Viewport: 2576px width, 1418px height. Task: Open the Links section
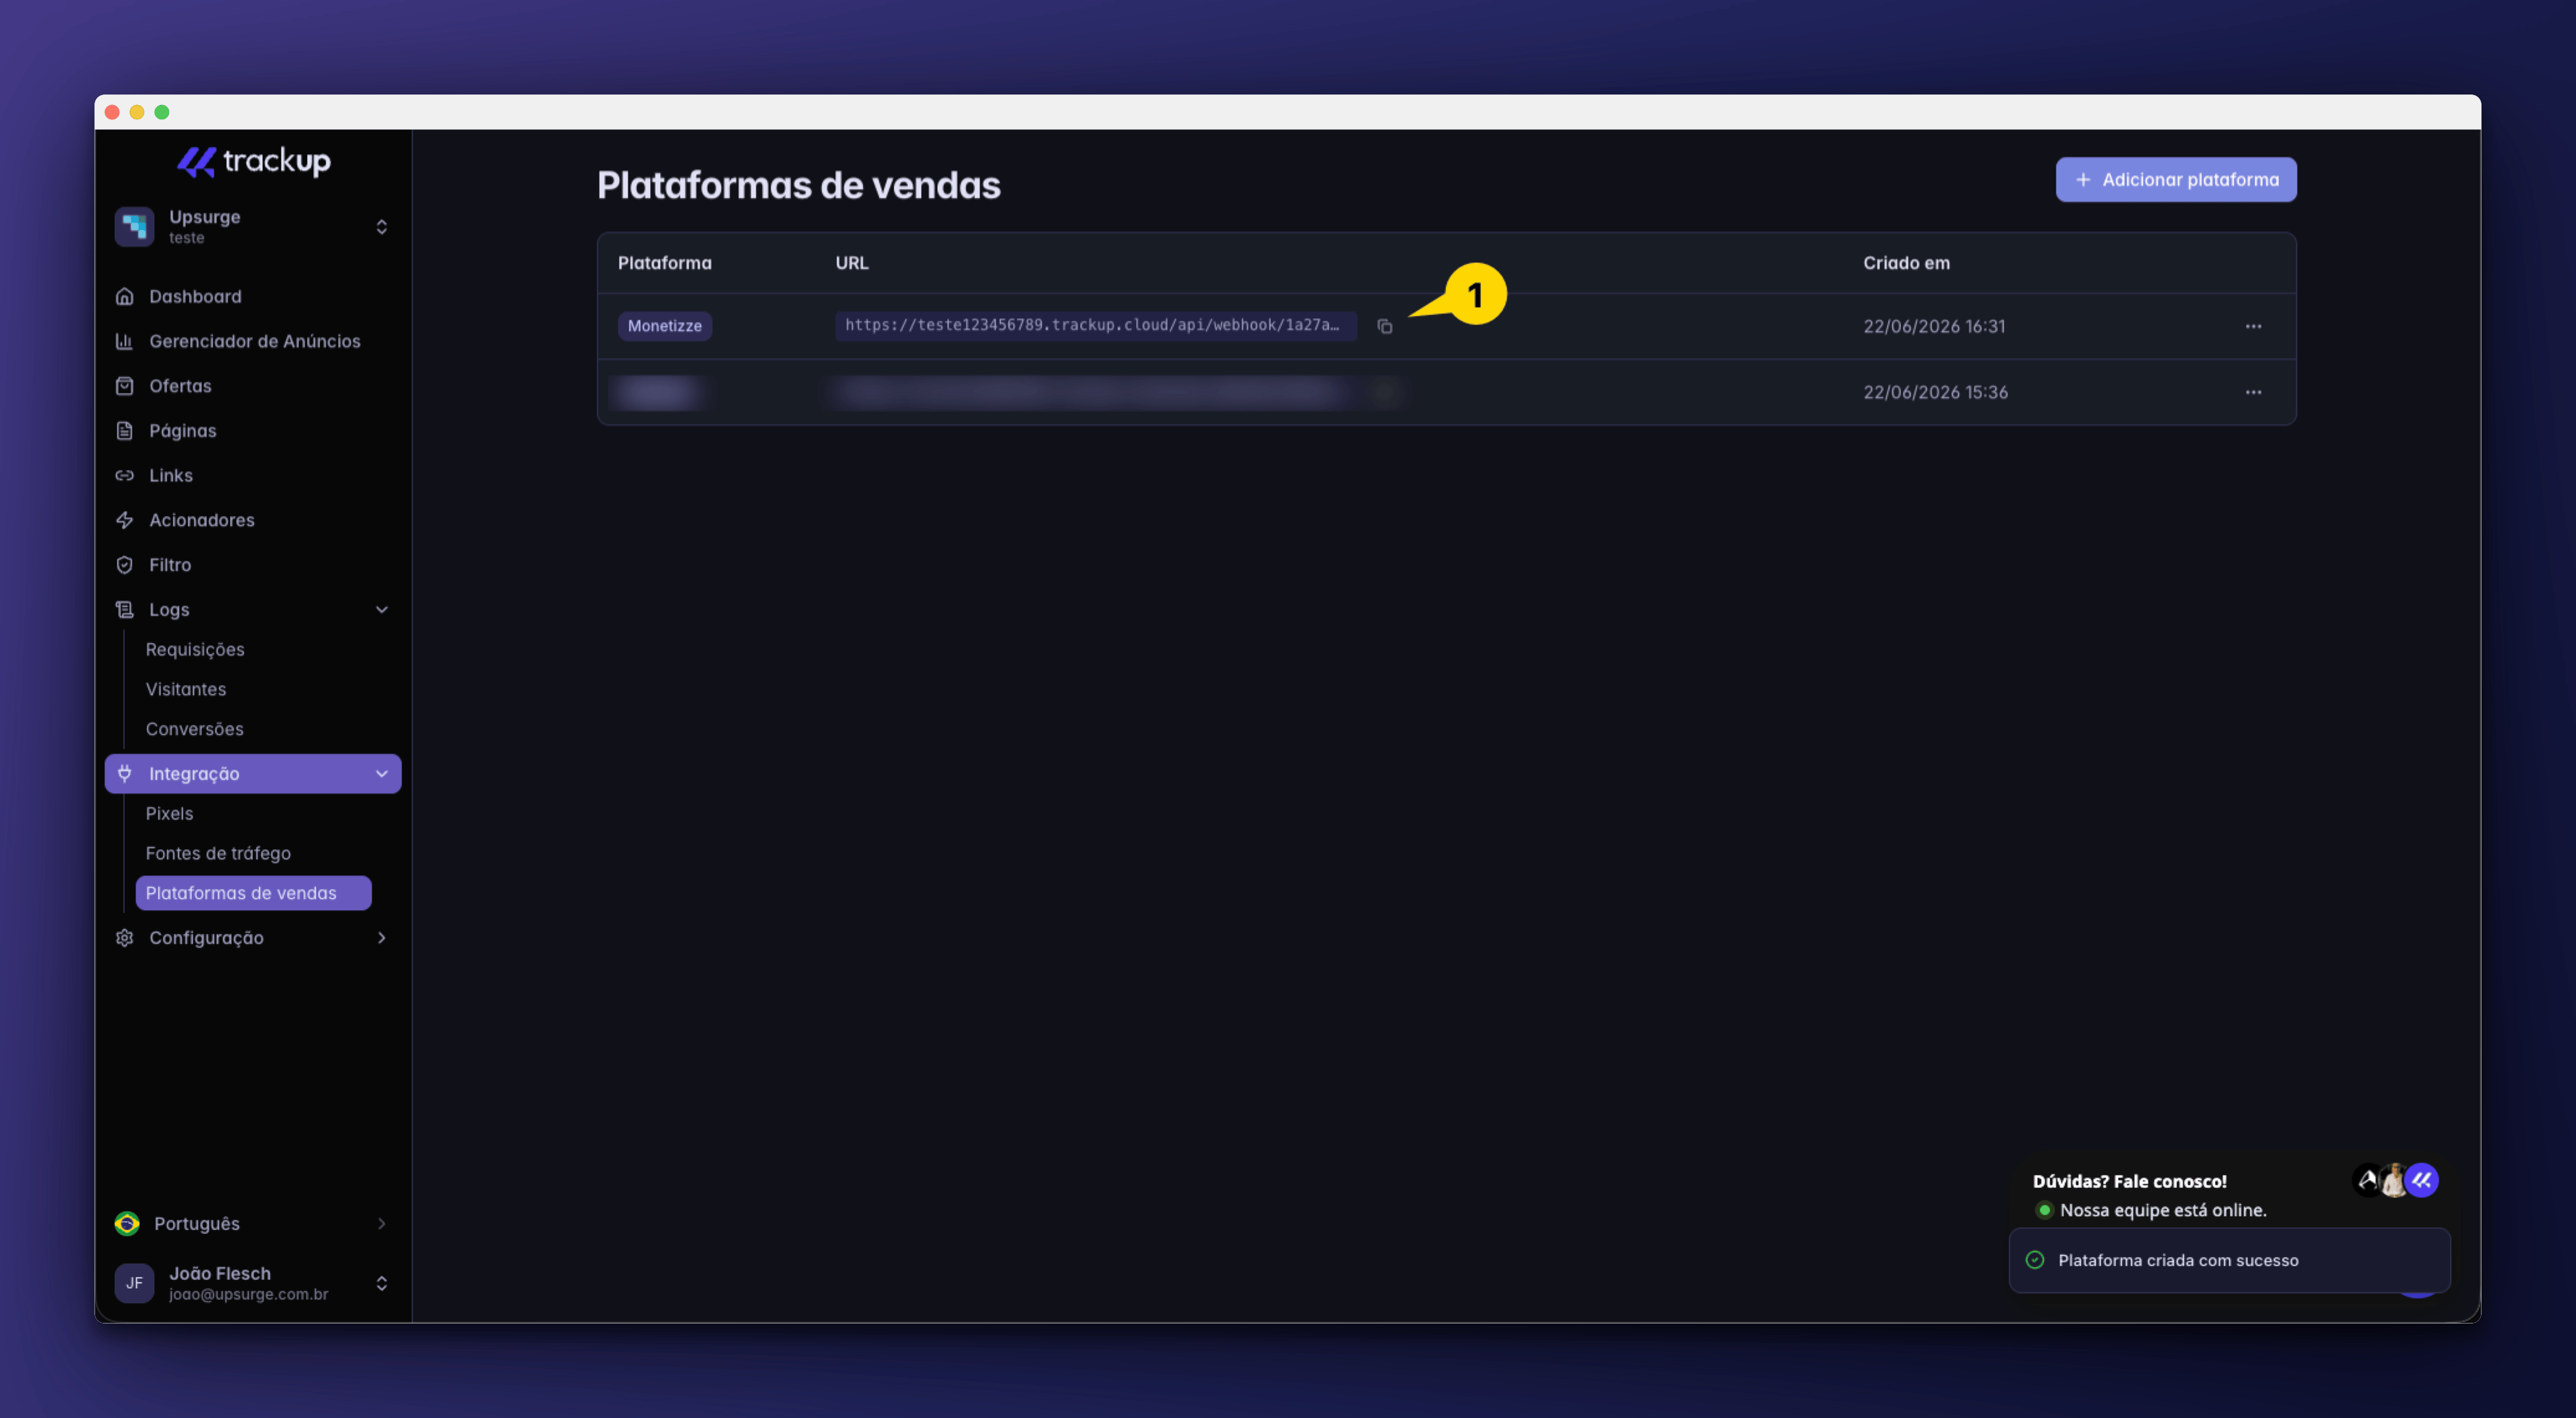pyautogui.click(x=170, y=475)
